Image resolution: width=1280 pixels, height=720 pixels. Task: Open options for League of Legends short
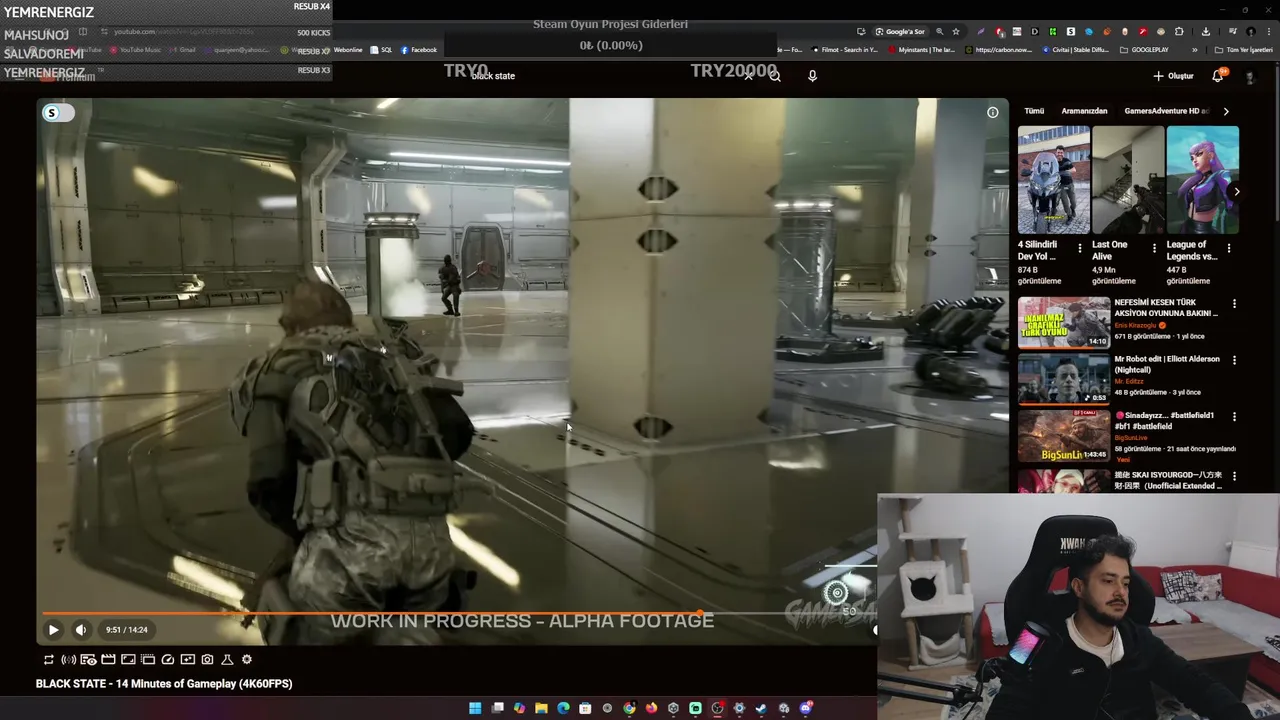(1229, 248)
